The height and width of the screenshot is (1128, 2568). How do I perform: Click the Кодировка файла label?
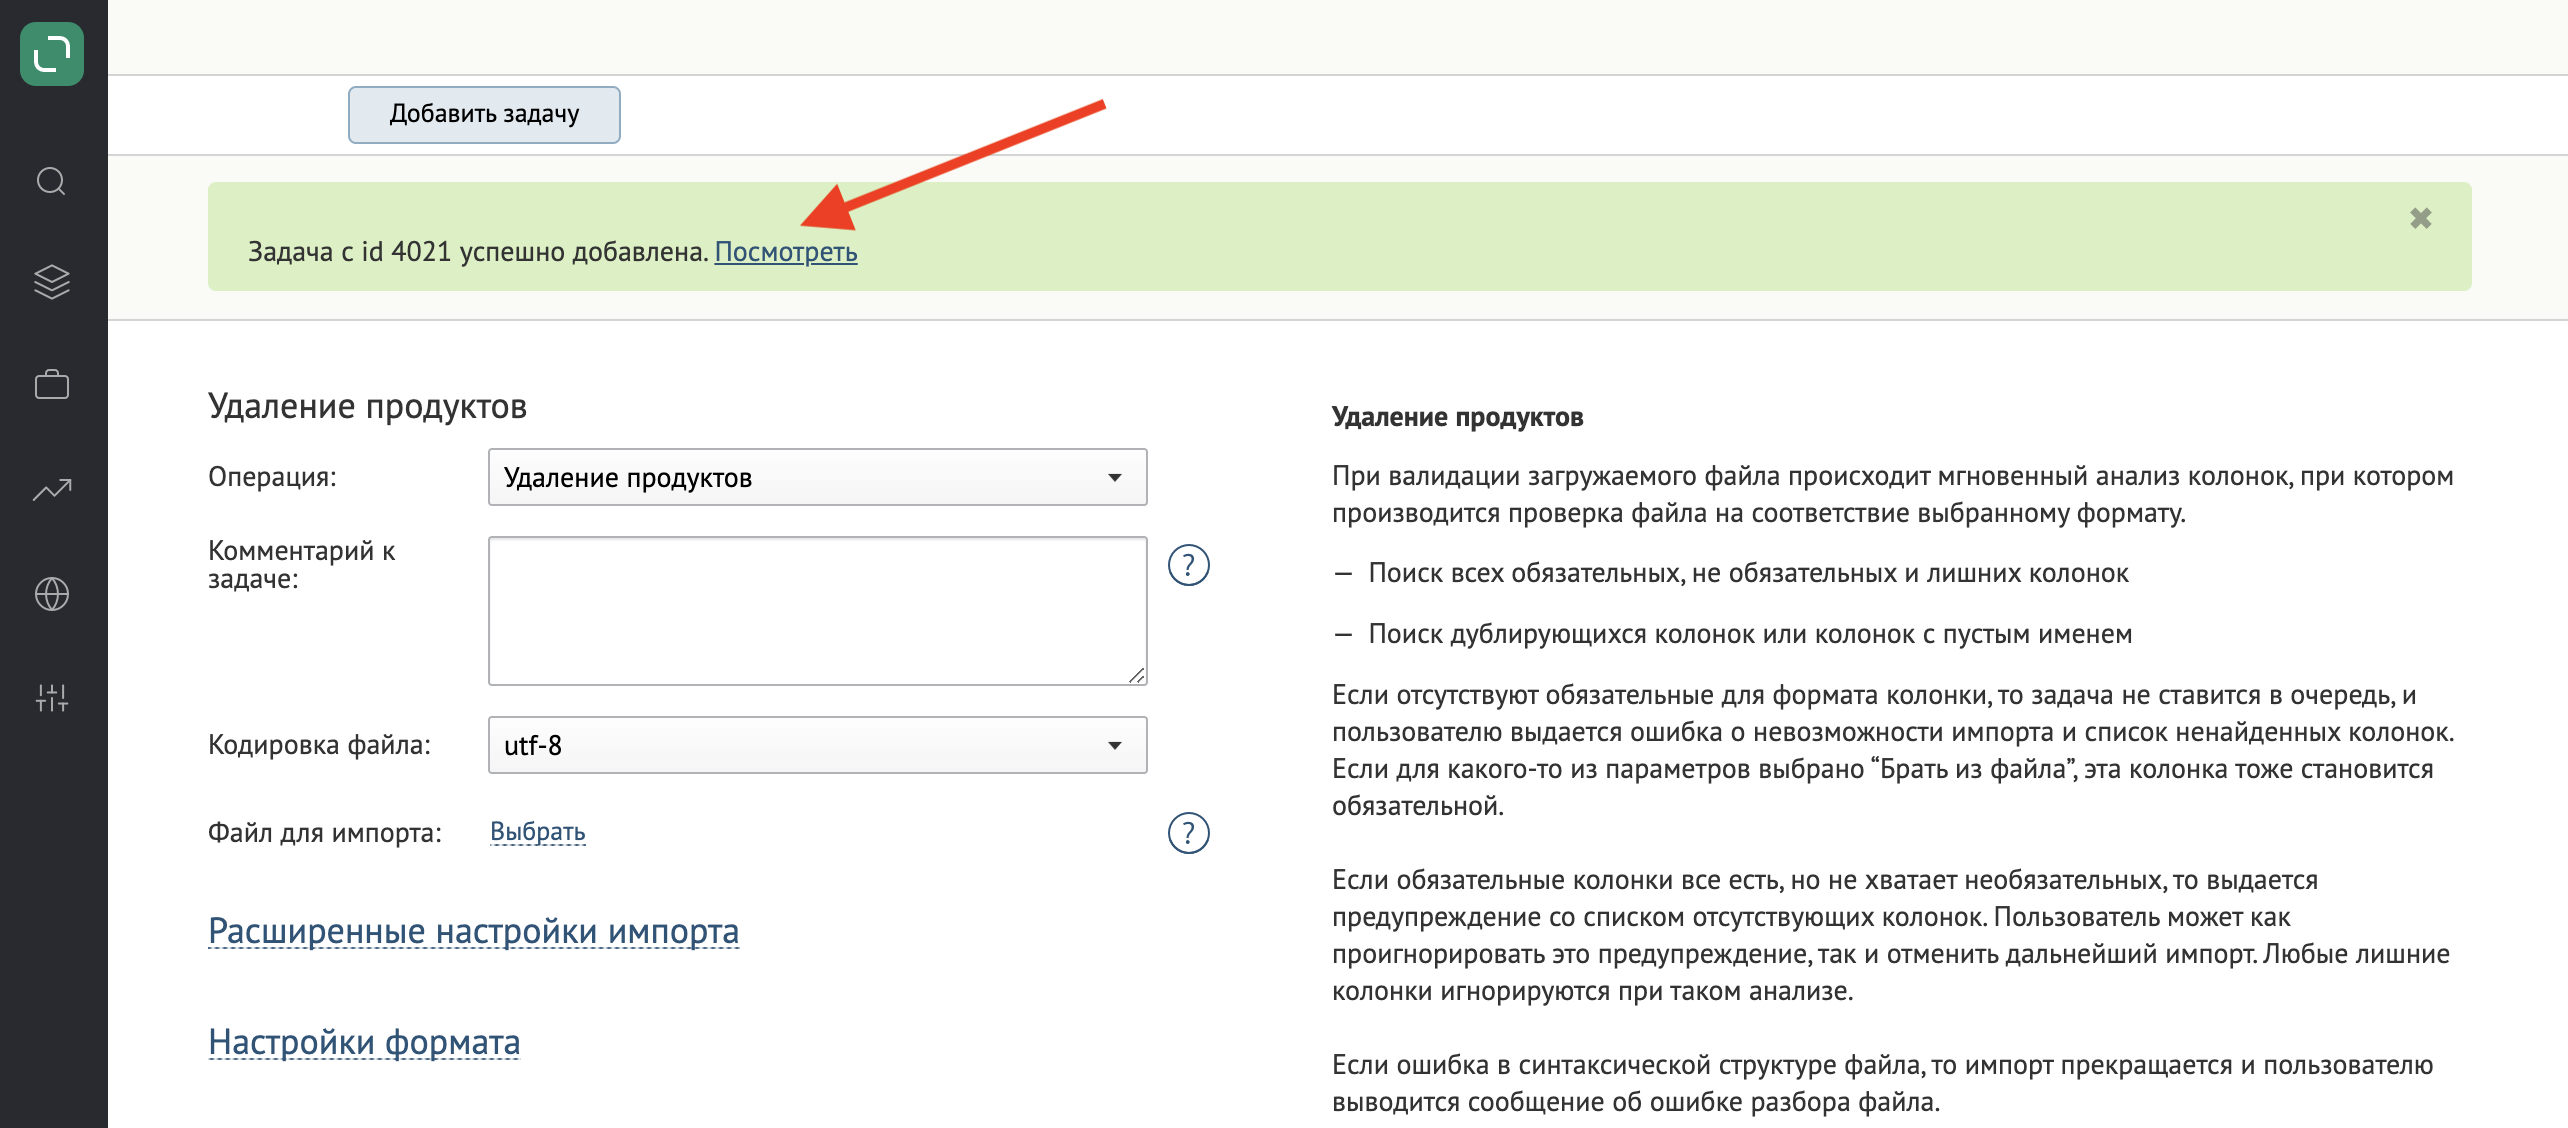click(x=319, y=745)
